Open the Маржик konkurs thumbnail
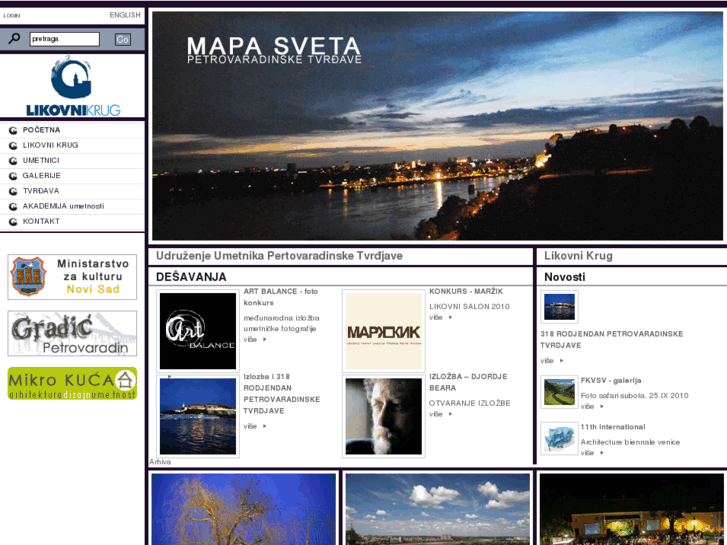The image size is (727, 545). (384, 331)
